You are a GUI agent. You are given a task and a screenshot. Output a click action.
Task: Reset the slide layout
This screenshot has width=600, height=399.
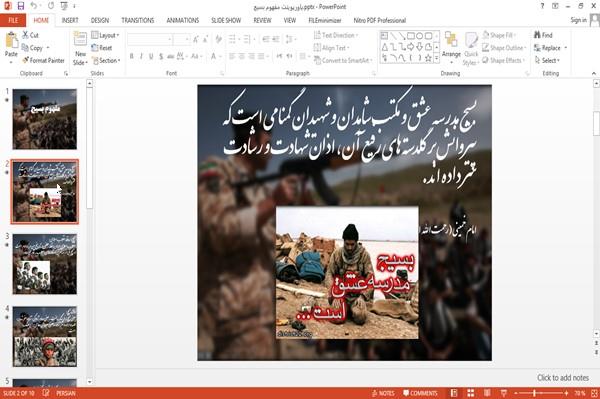(x=102, y=48)
